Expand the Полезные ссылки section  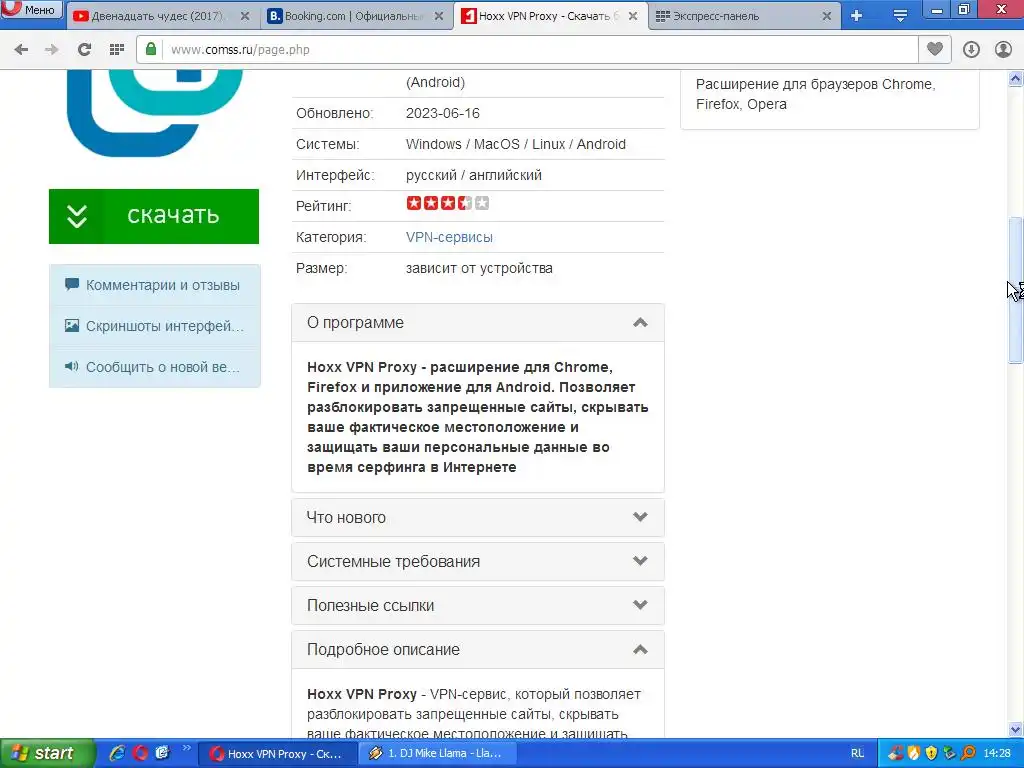click(x=477, y=605)
